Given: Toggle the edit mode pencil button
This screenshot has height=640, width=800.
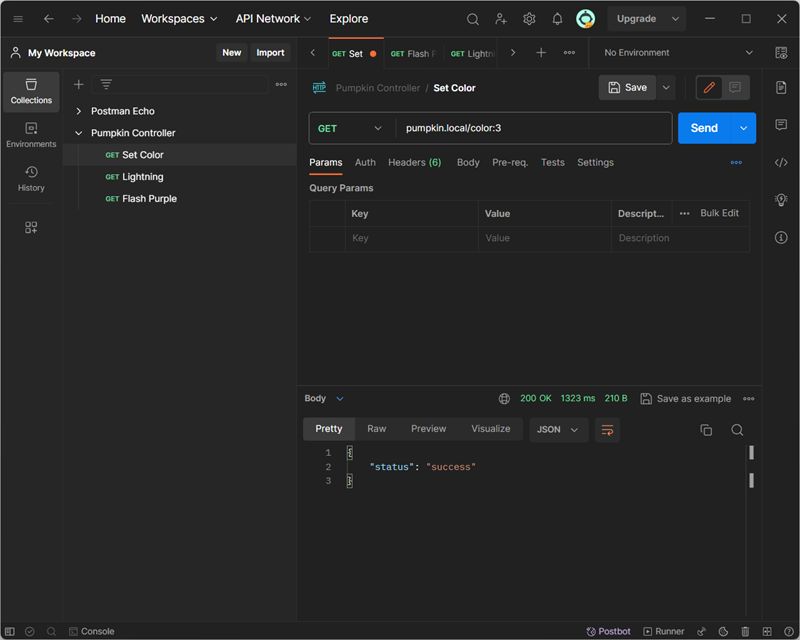Looking at the screenshot, I should click(x=709, y=88).
